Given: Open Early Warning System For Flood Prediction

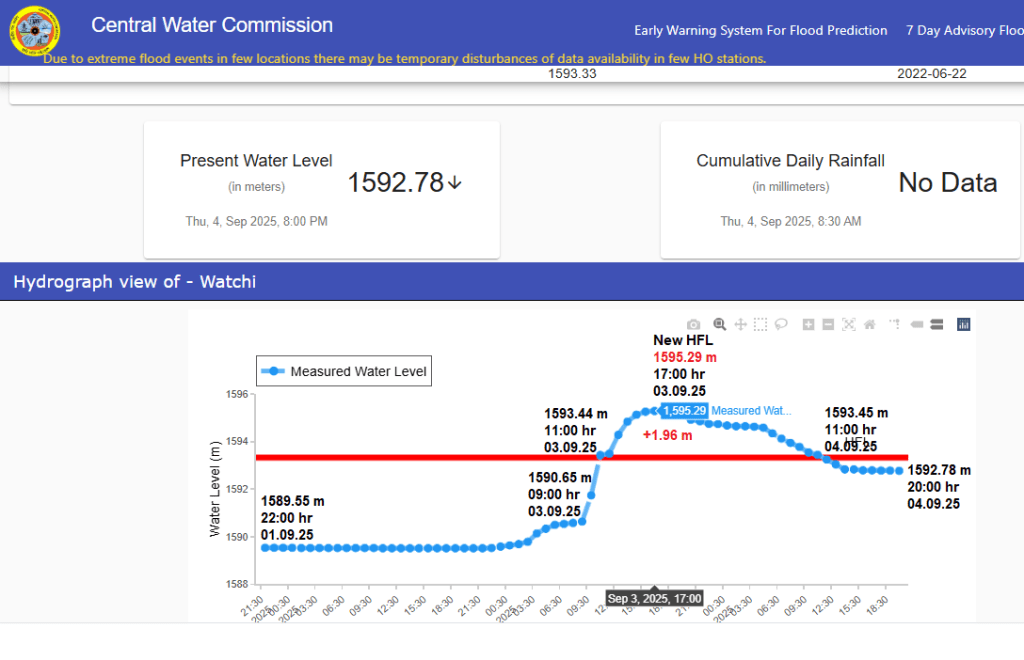Looking at the screenshot, I should 760,30.
